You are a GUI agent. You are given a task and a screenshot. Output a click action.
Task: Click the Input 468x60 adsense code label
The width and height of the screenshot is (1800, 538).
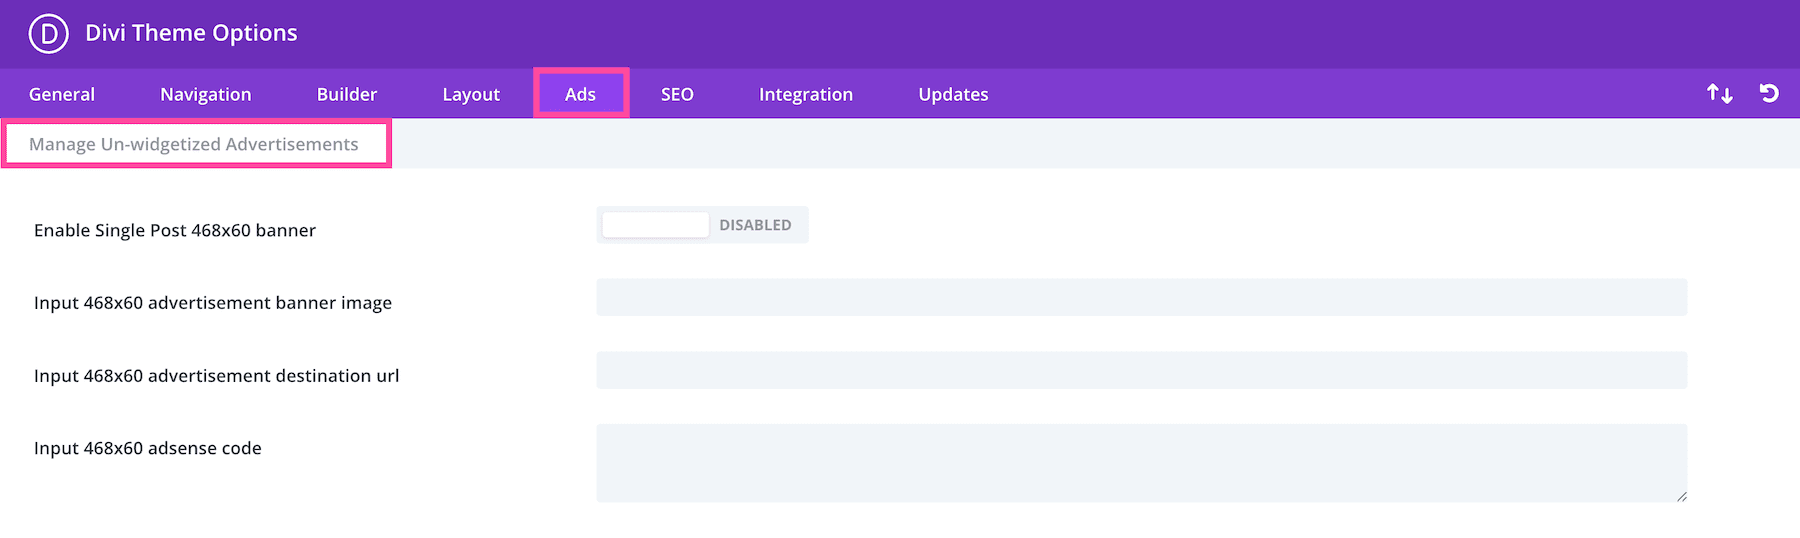(x=148, y=448)
